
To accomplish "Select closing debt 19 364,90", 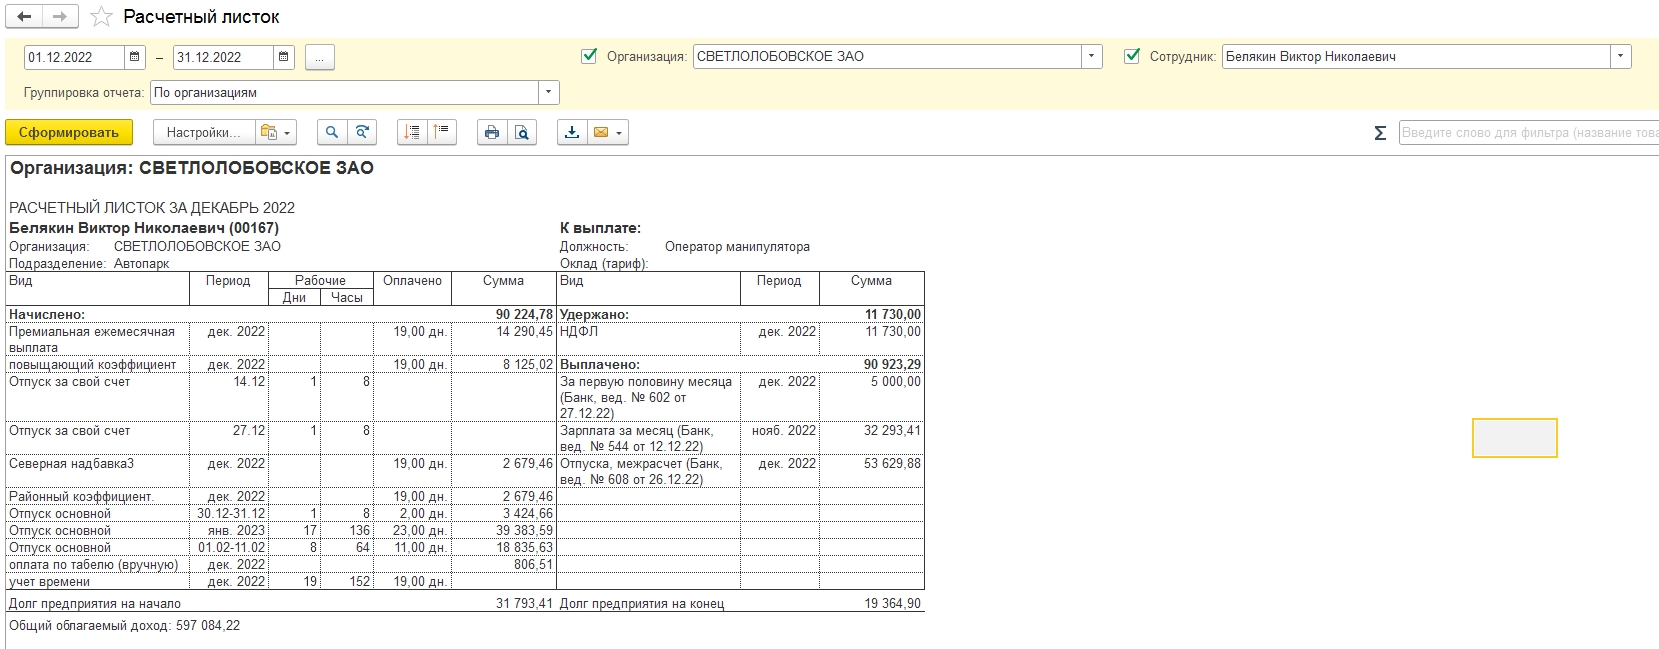I will click(893, 604).
